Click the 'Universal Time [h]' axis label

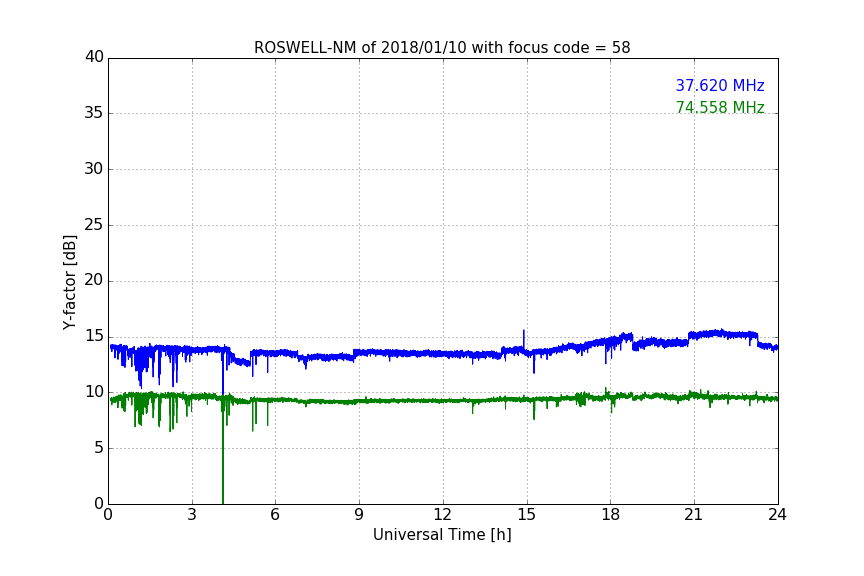442,535
